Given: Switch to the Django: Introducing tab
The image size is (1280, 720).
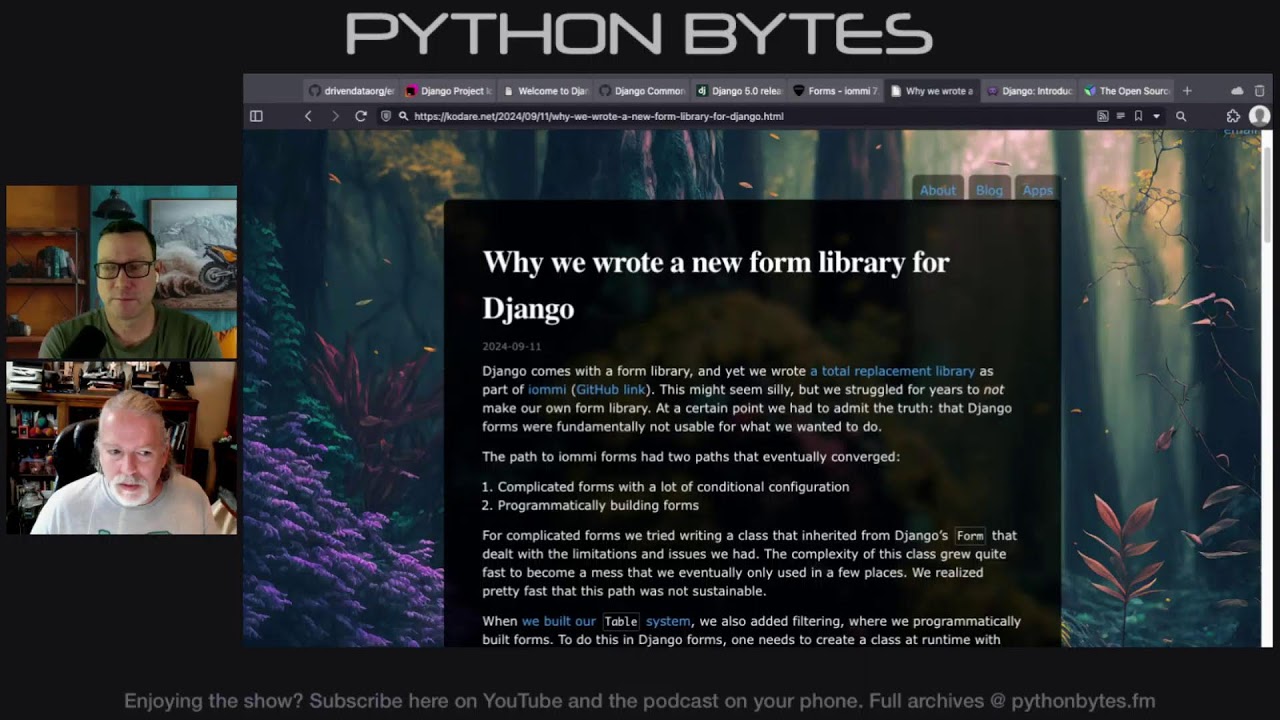Looking at the screenshot, I should (x=1029, y=91).
